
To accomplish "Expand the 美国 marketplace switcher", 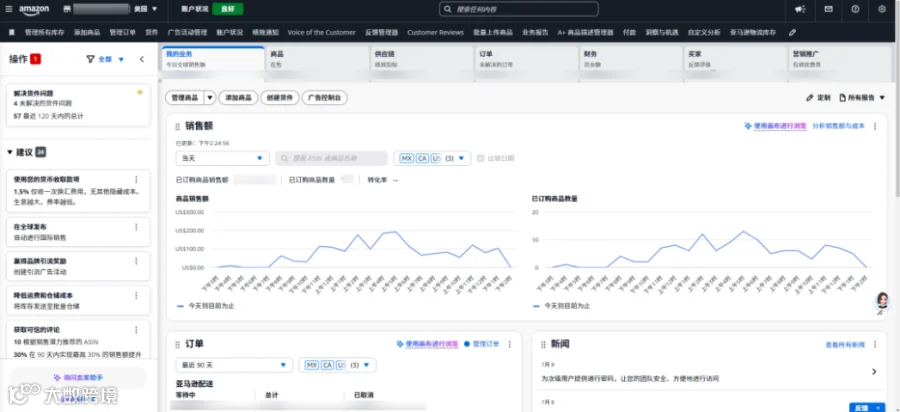I will tap(144, 9).
